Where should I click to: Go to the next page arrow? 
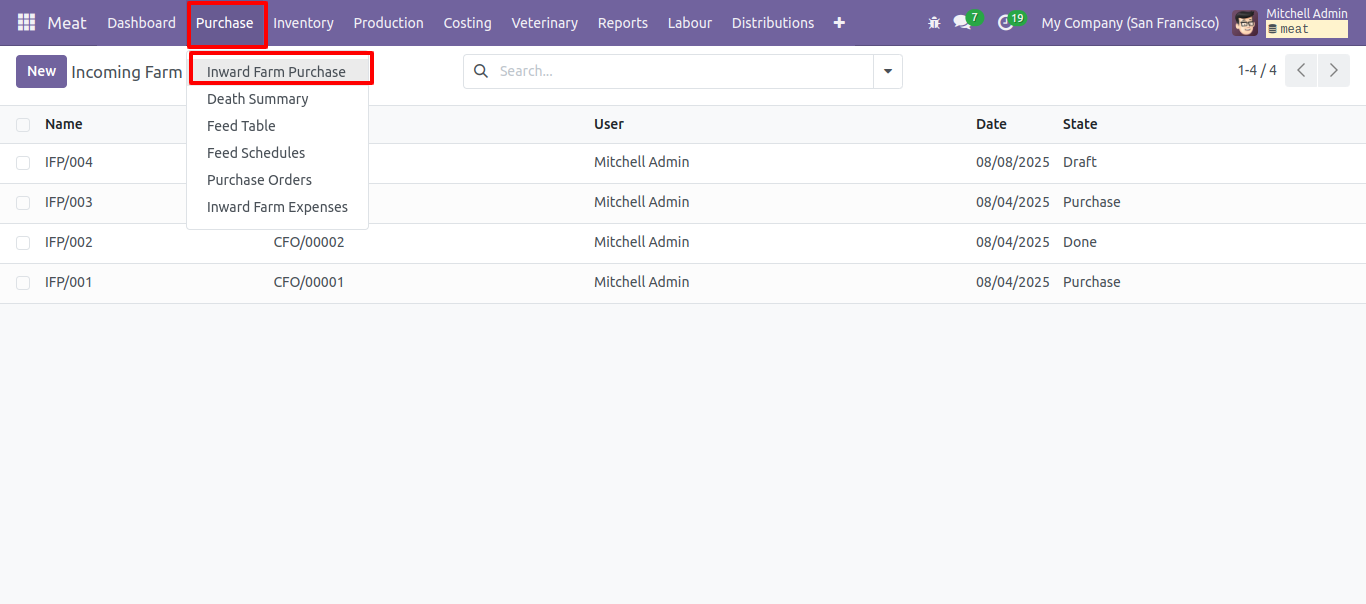[1334, 71]
